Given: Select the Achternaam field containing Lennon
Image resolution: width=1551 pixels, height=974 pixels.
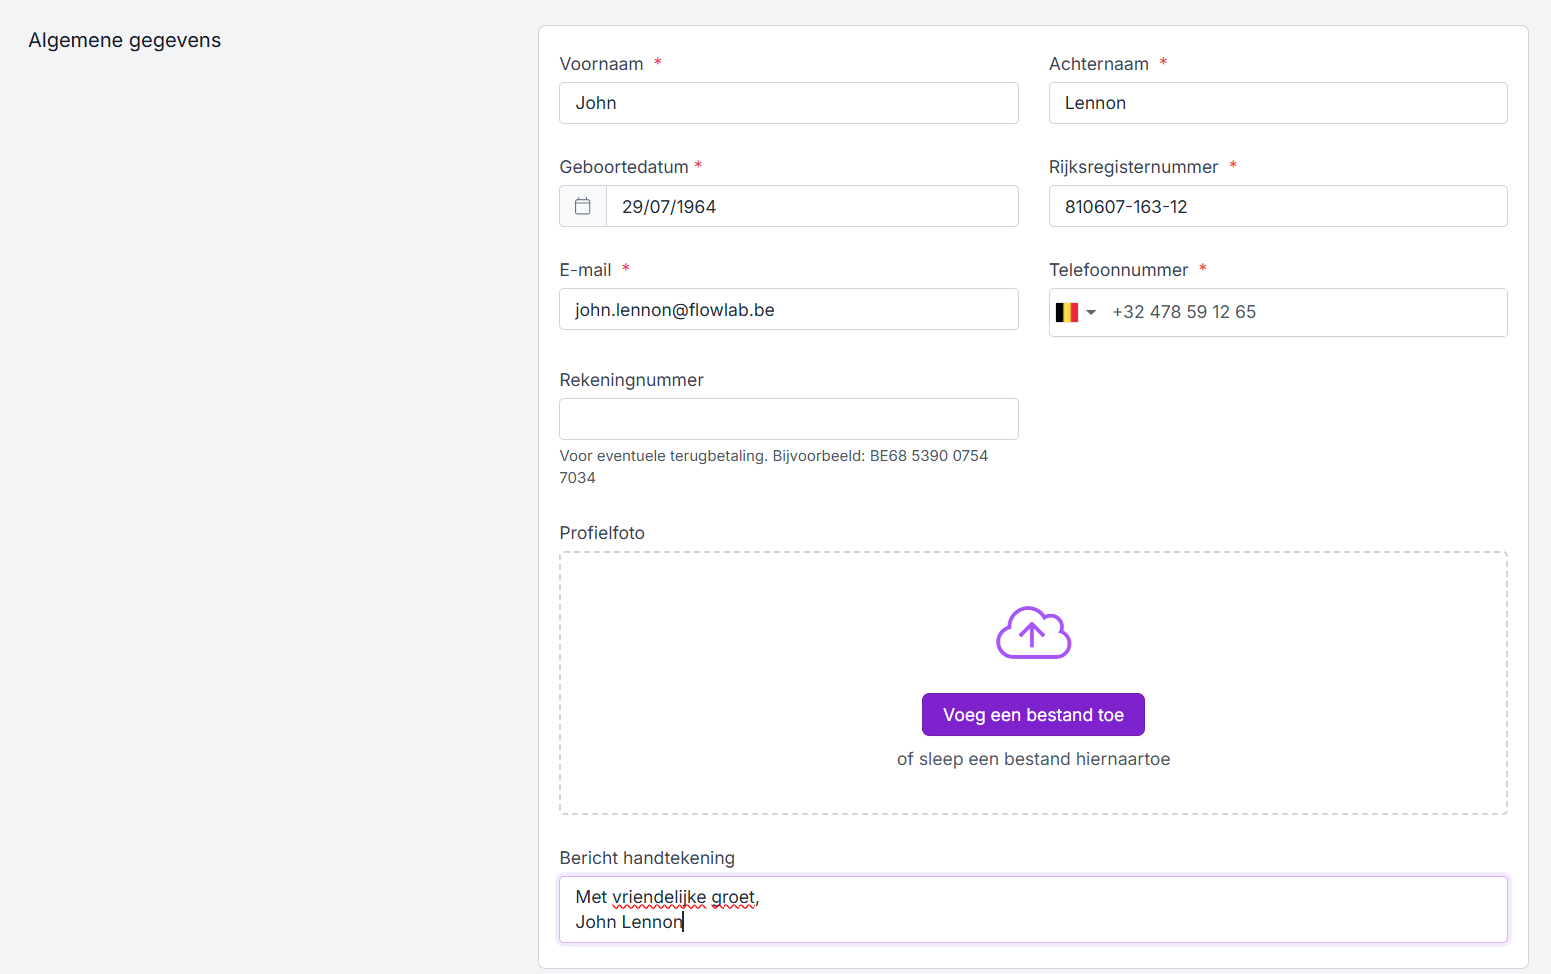Looking at the screenshot, I should tap(1277, 103).
